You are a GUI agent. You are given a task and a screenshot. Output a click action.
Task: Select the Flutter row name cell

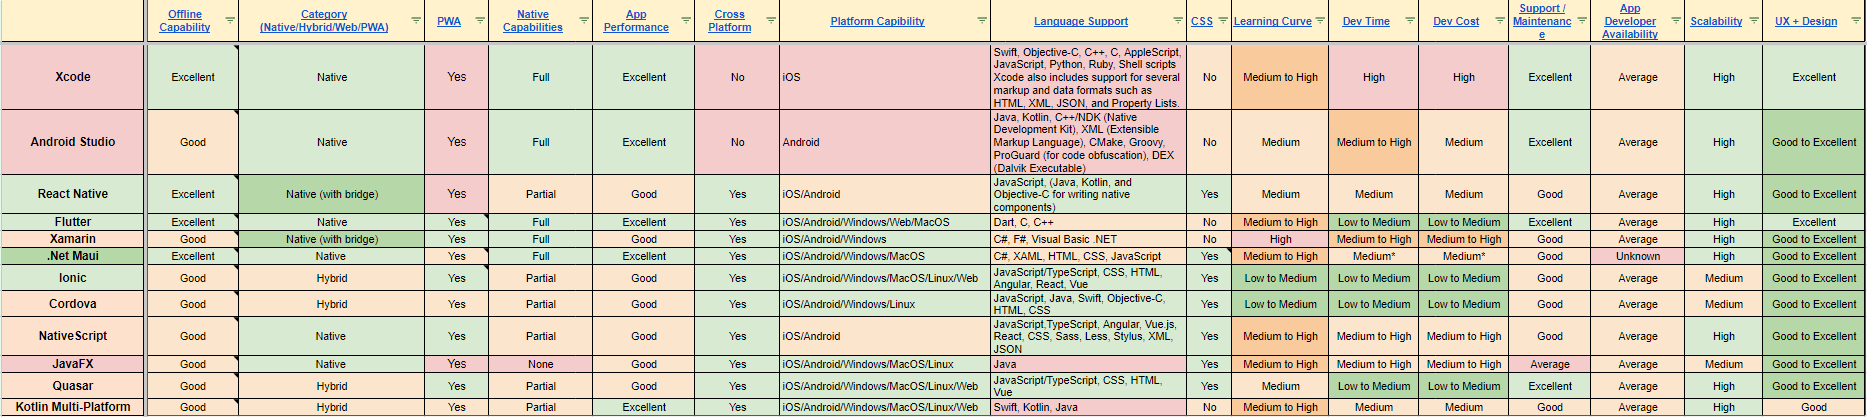point(73,222)
